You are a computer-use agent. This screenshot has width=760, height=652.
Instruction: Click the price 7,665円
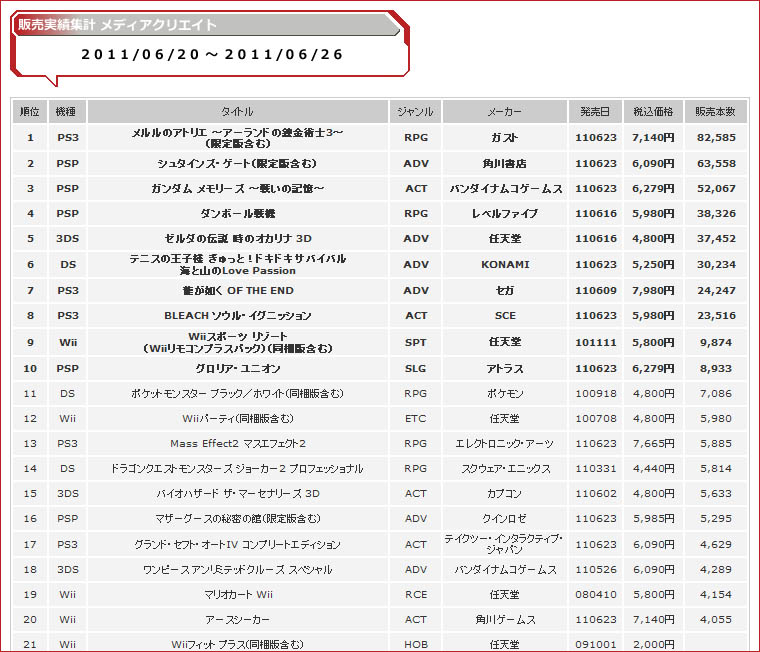[653, 444]
